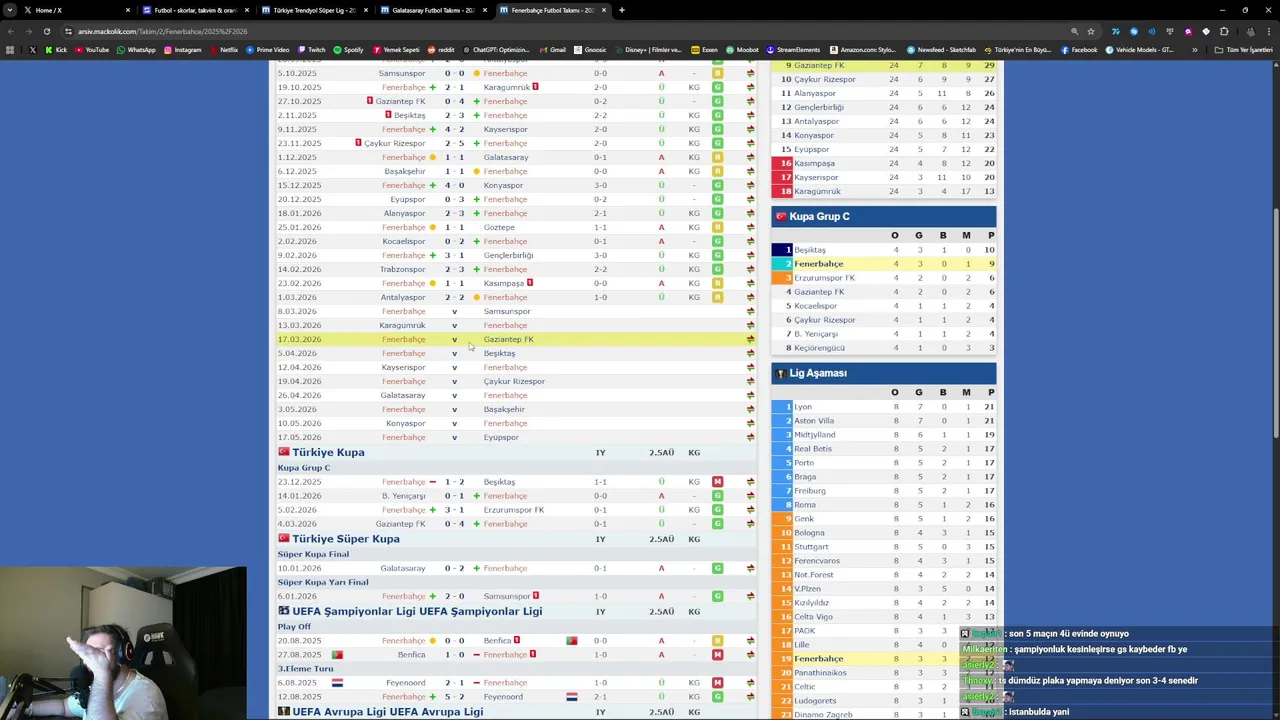The width and height of the screenshot is (1280, 720).
Task: Open the Türkiye Süper Kupa competition heading
Action: pos(345,539)
